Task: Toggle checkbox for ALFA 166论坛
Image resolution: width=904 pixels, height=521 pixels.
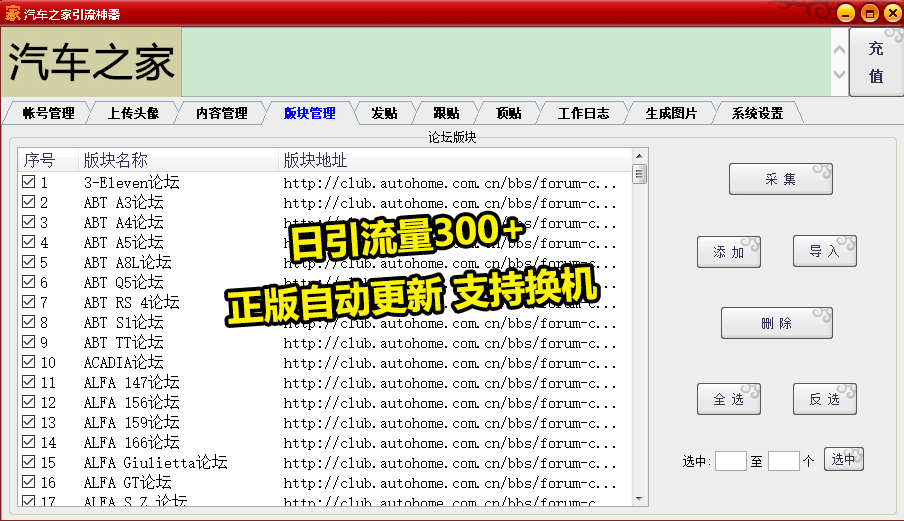Action: click(28, 441)
